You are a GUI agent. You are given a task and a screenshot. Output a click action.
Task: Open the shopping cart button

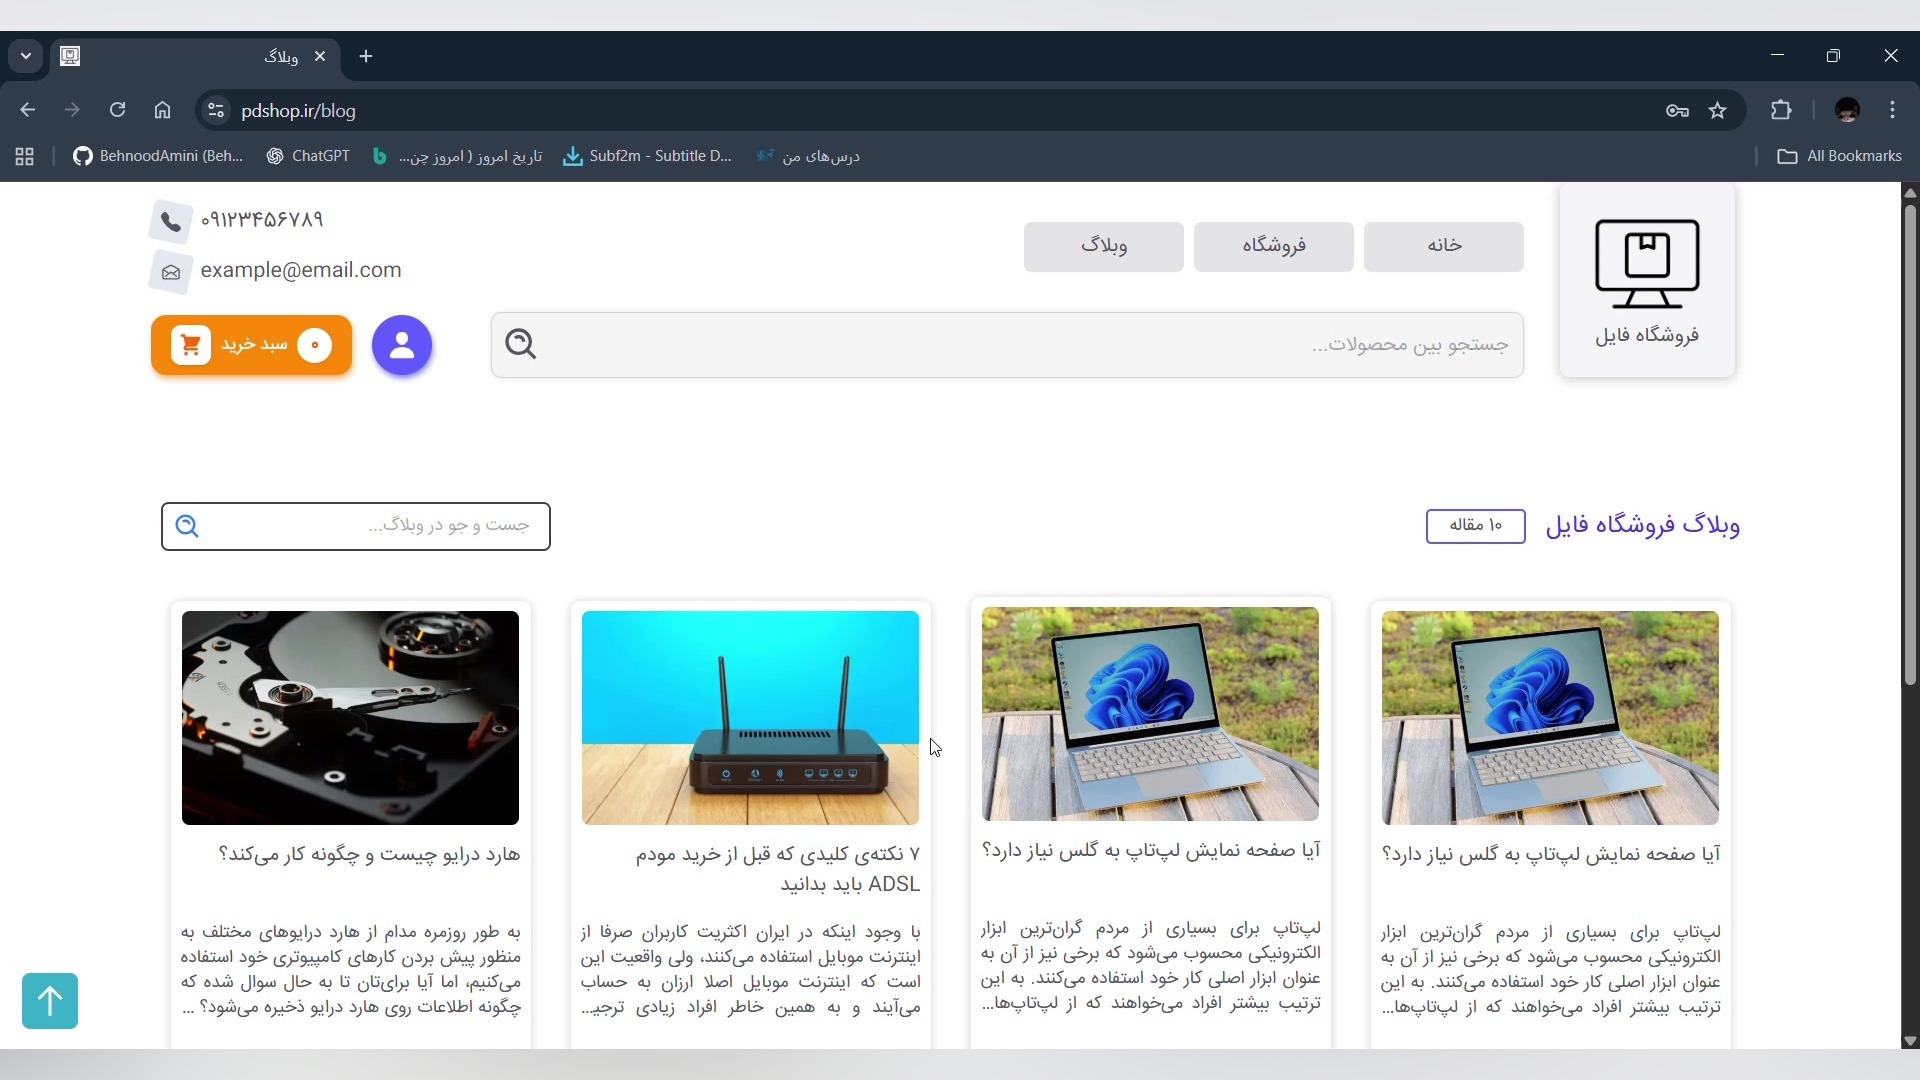[251, 345]
